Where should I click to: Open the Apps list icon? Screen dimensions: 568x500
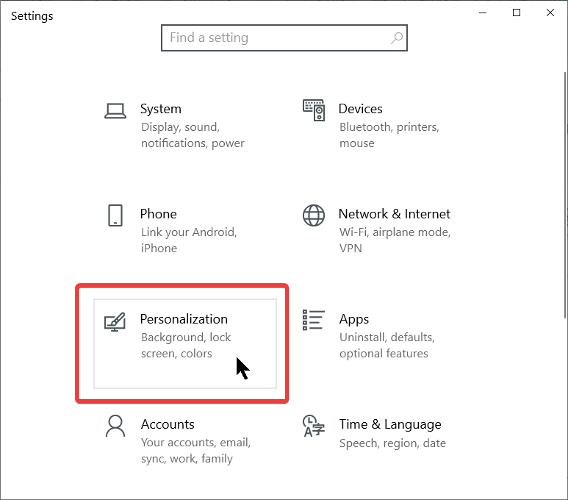(x=314, y=320)
